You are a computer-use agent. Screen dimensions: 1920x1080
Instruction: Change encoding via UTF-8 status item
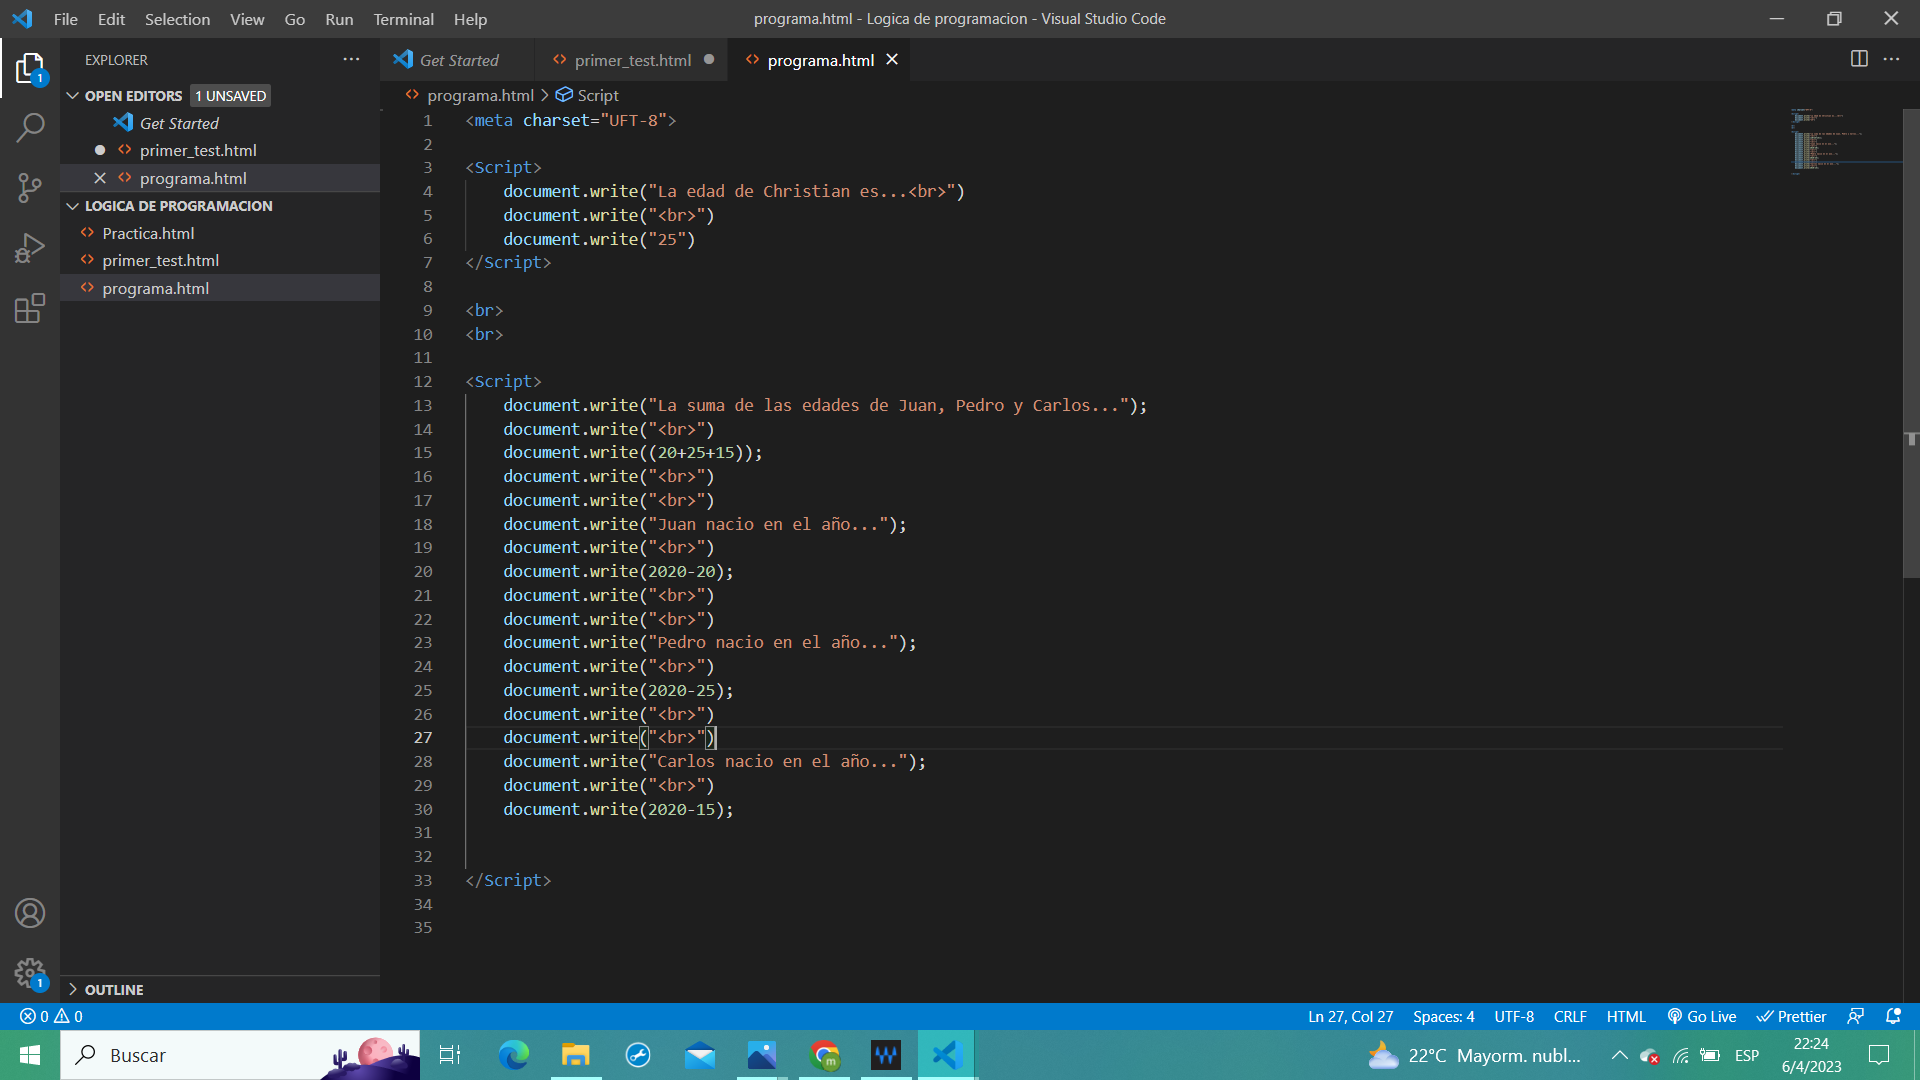click(1513, 1016)
